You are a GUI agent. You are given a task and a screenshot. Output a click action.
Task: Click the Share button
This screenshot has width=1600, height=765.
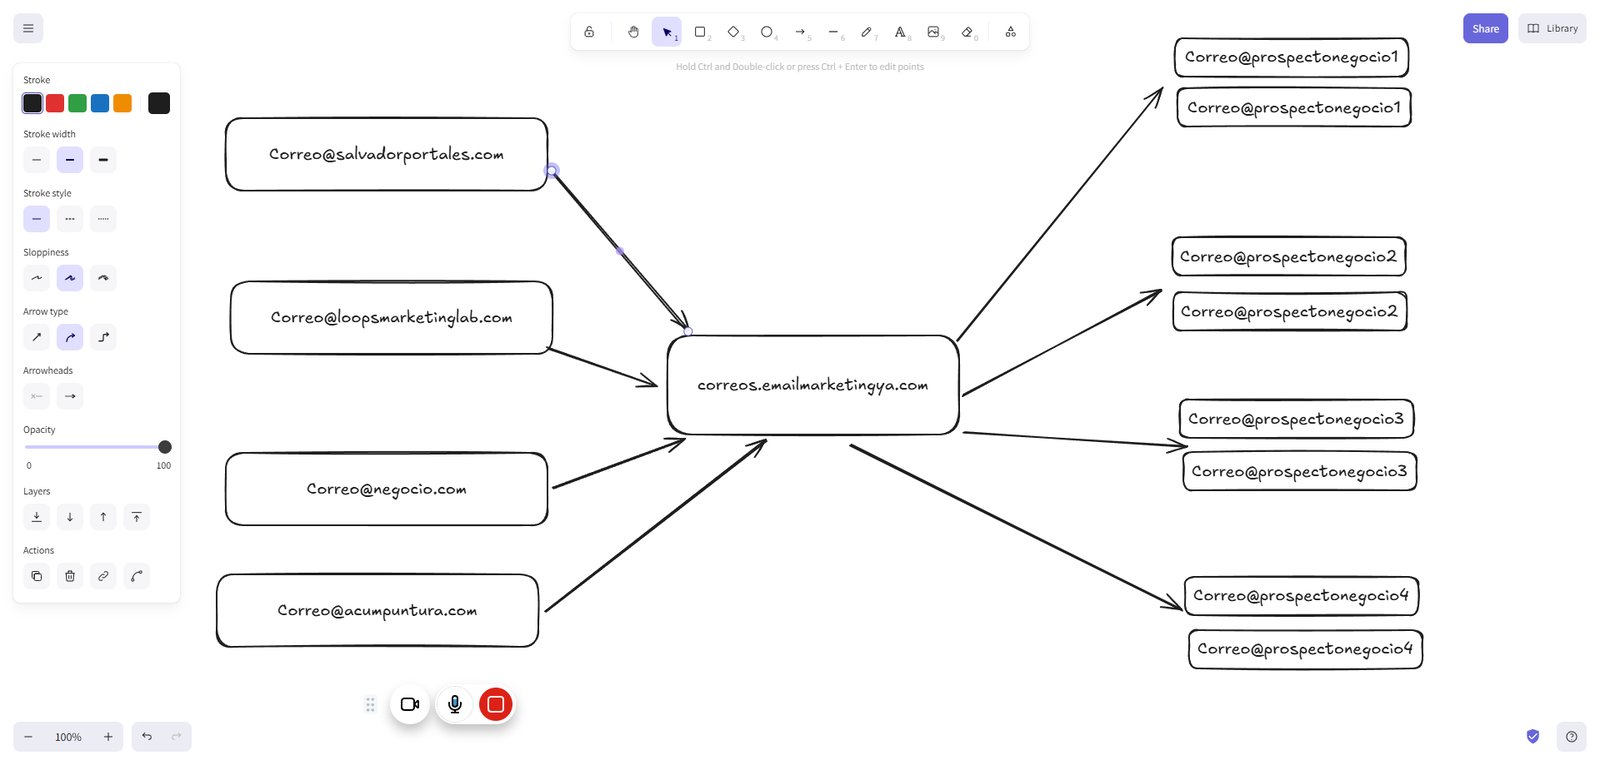(x=1485, y=28)
